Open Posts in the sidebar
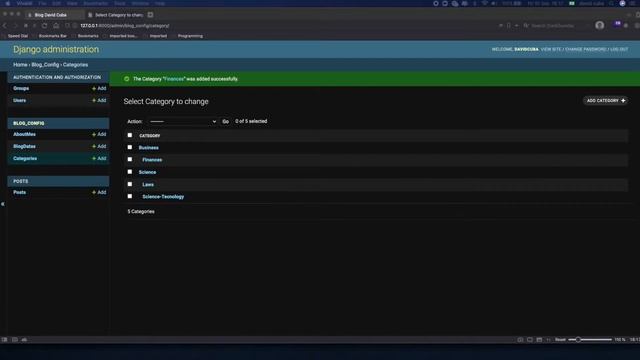 click(x=20, y=192)
